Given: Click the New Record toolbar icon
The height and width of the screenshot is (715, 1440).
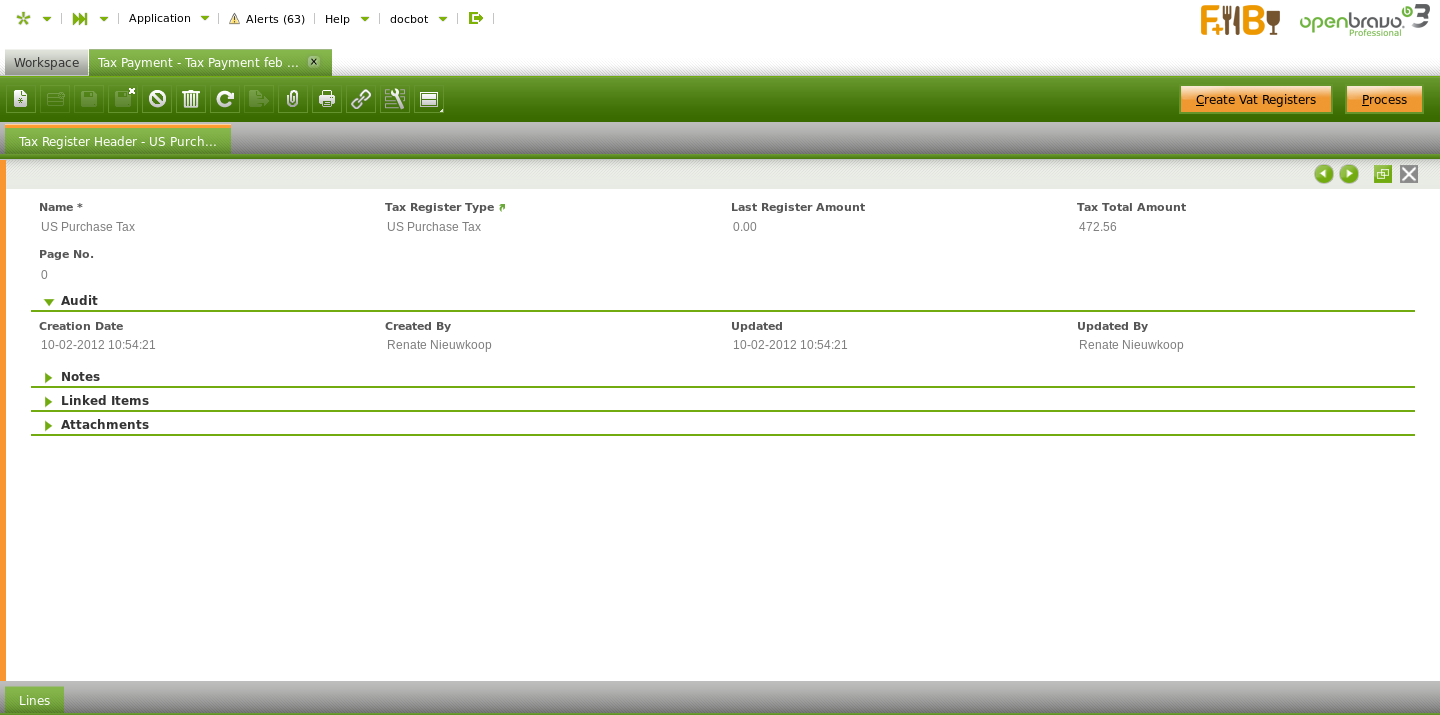Looking at the screenshot, I should tap(21, 99).
